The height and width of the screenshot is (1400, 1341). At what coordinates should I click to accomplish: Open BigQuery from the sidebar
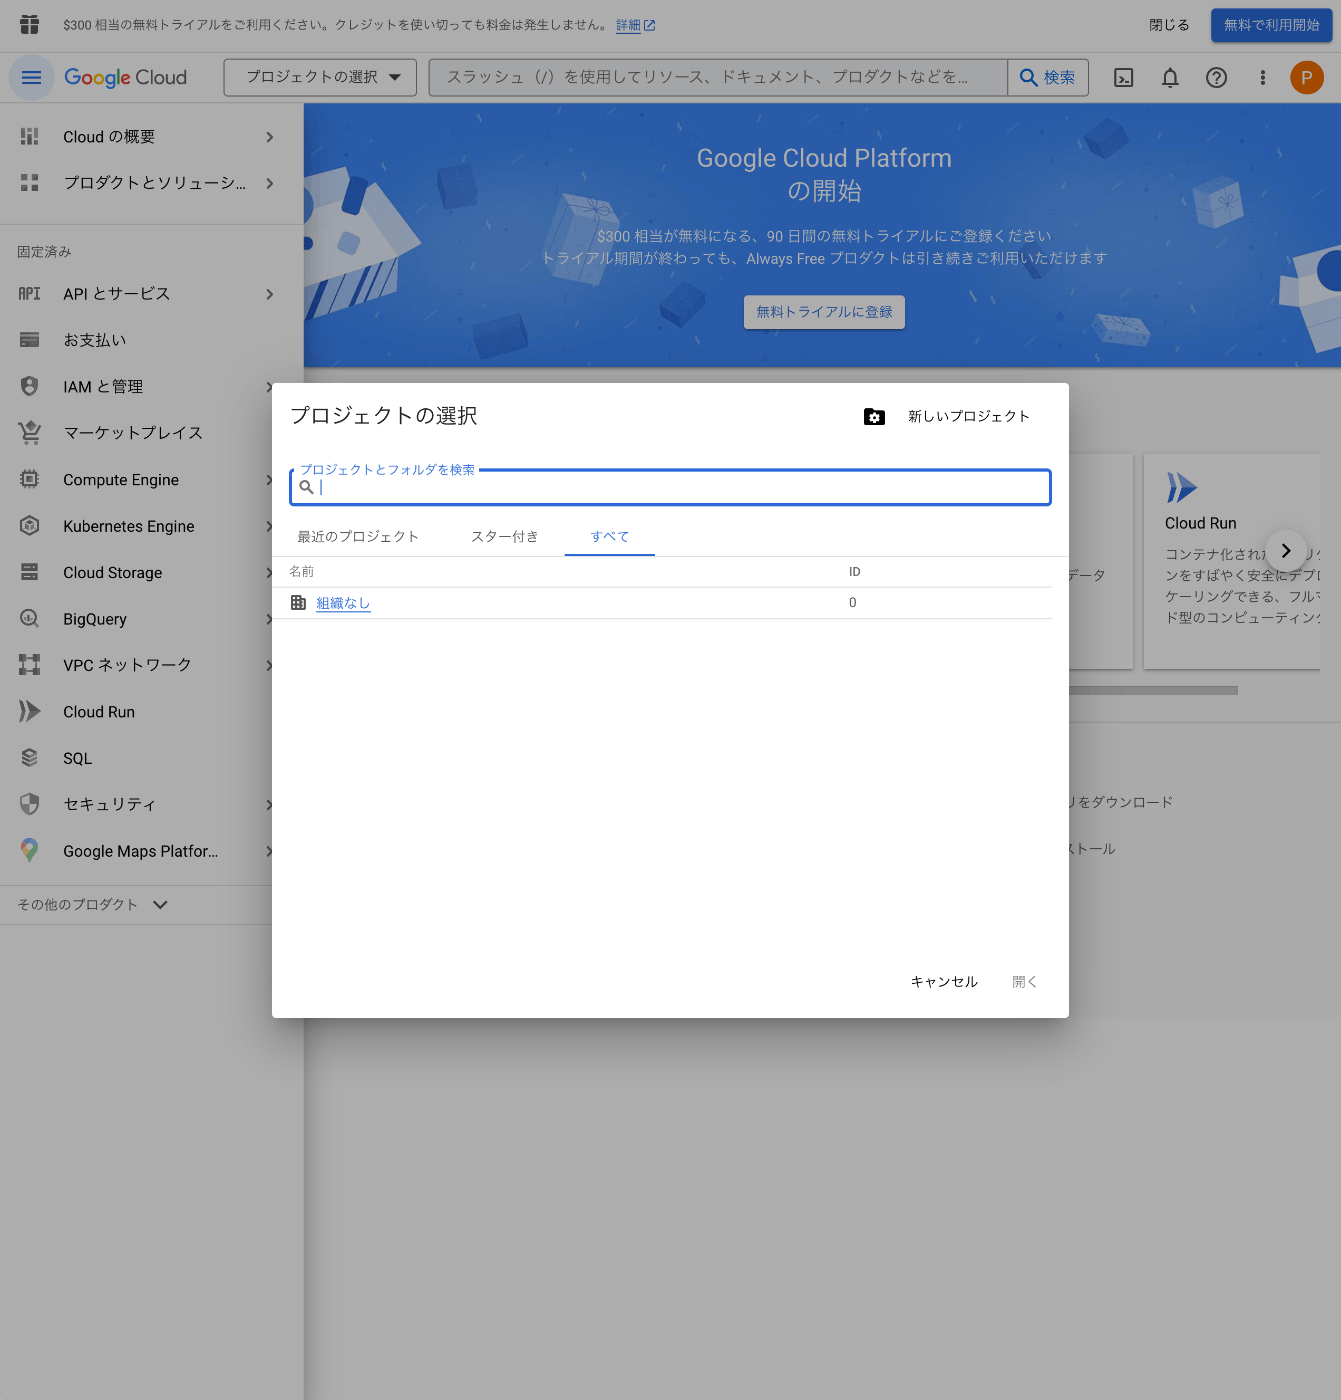[x=95, y=619]
